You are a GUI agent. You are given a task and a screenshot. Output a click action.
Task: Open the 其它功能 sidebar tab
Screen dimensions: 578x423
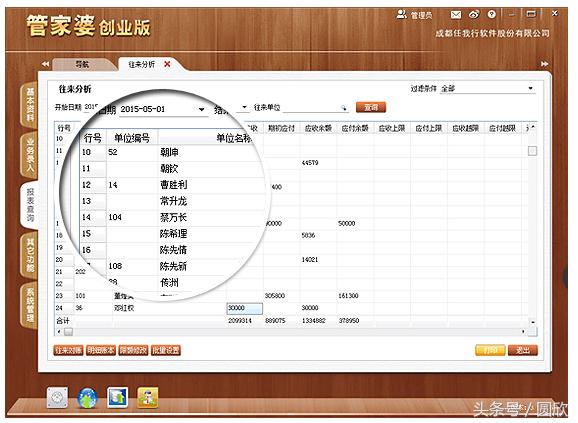point(30,255)
